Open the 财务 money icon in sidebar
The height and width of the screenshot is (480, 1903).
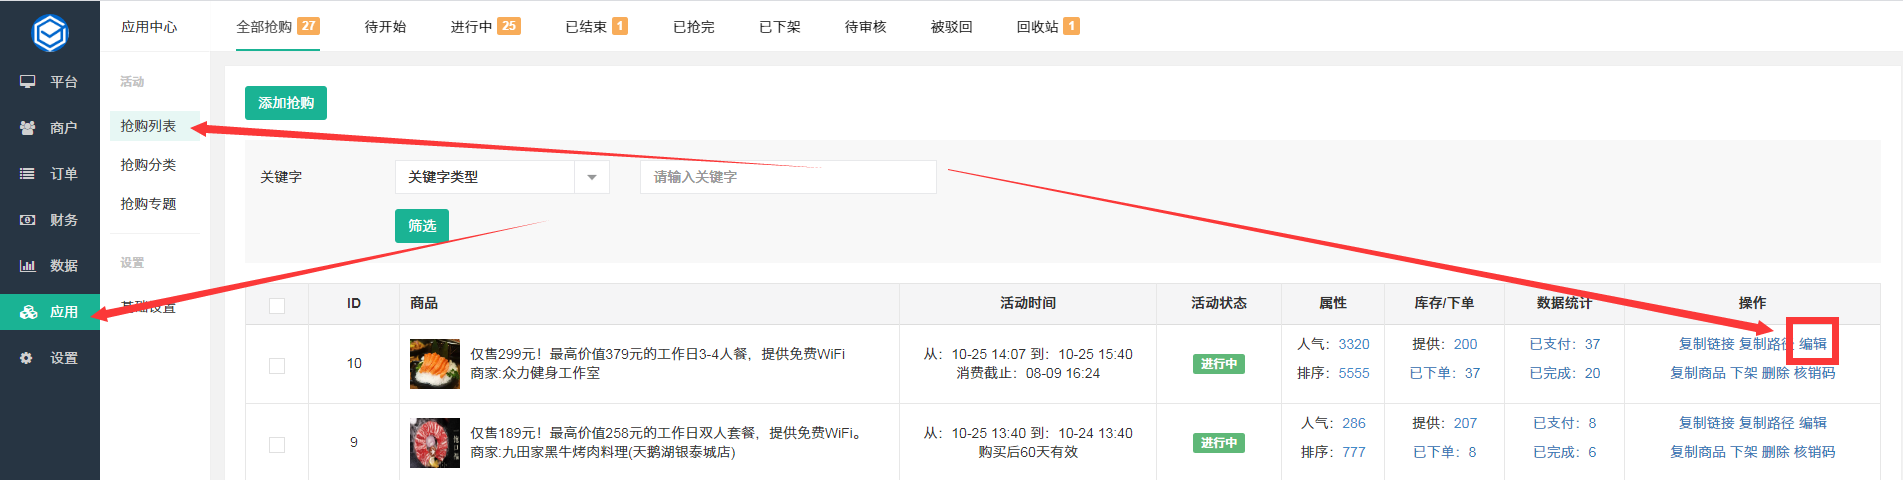pyautogui.click(x=28, y=219)
